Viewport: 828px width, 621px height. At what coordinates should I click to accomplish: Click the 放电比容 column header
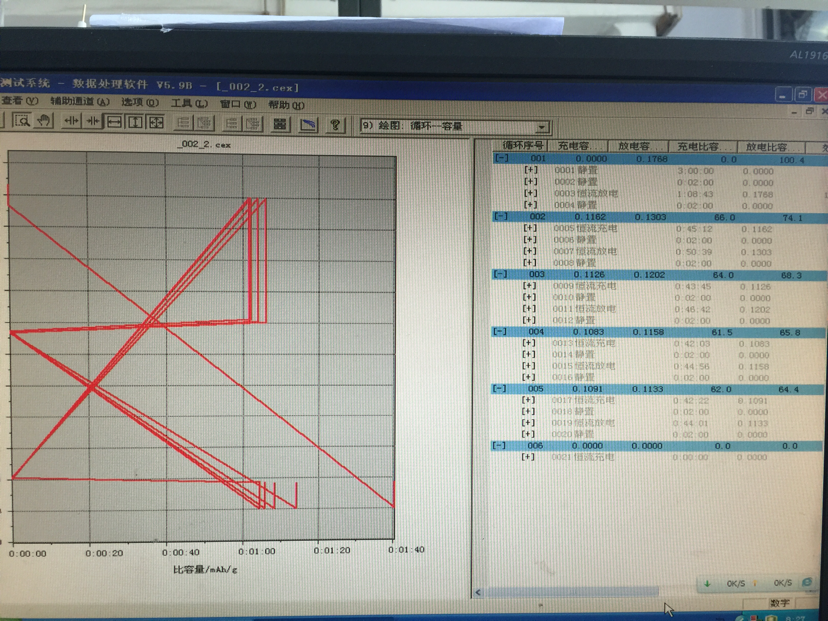(x=771, y=147)
